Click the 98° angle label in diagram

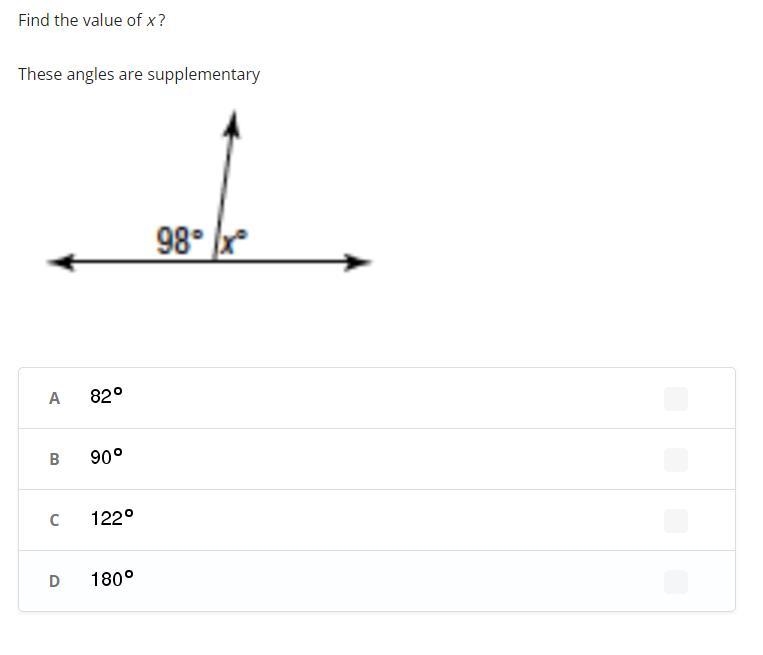pos(179,240)
